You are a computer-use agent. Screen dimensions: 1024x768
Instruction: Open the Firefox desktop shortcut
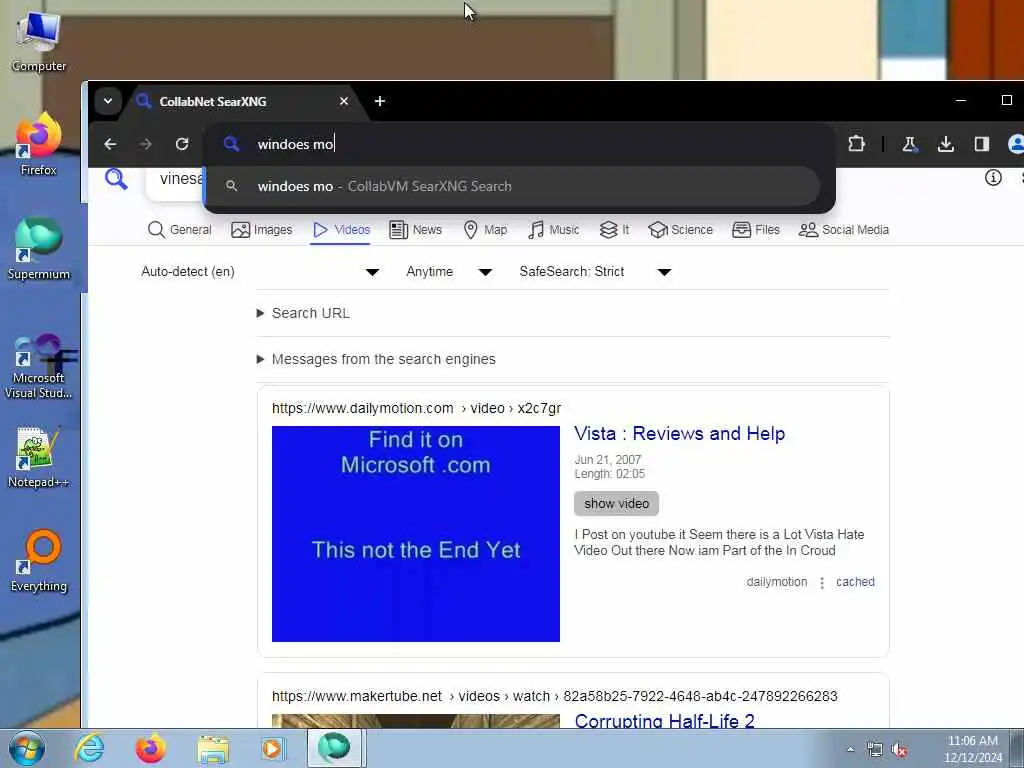tap(39, 145)
